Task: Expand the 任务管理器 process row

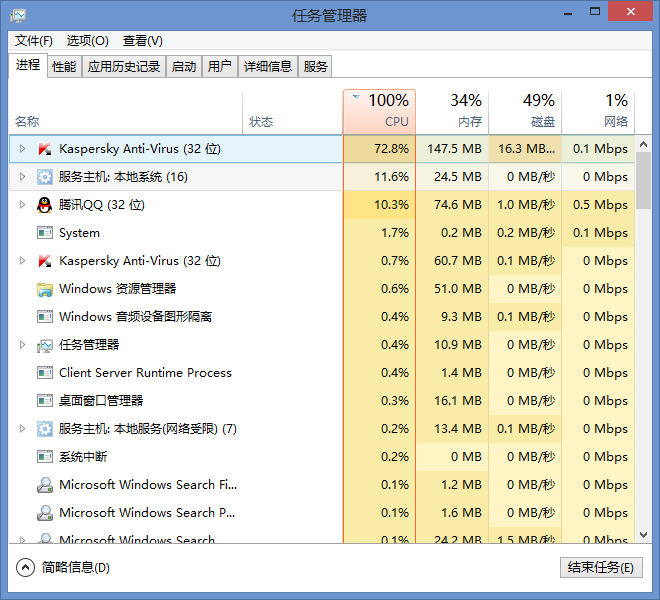Action: (x=23, y=345)
